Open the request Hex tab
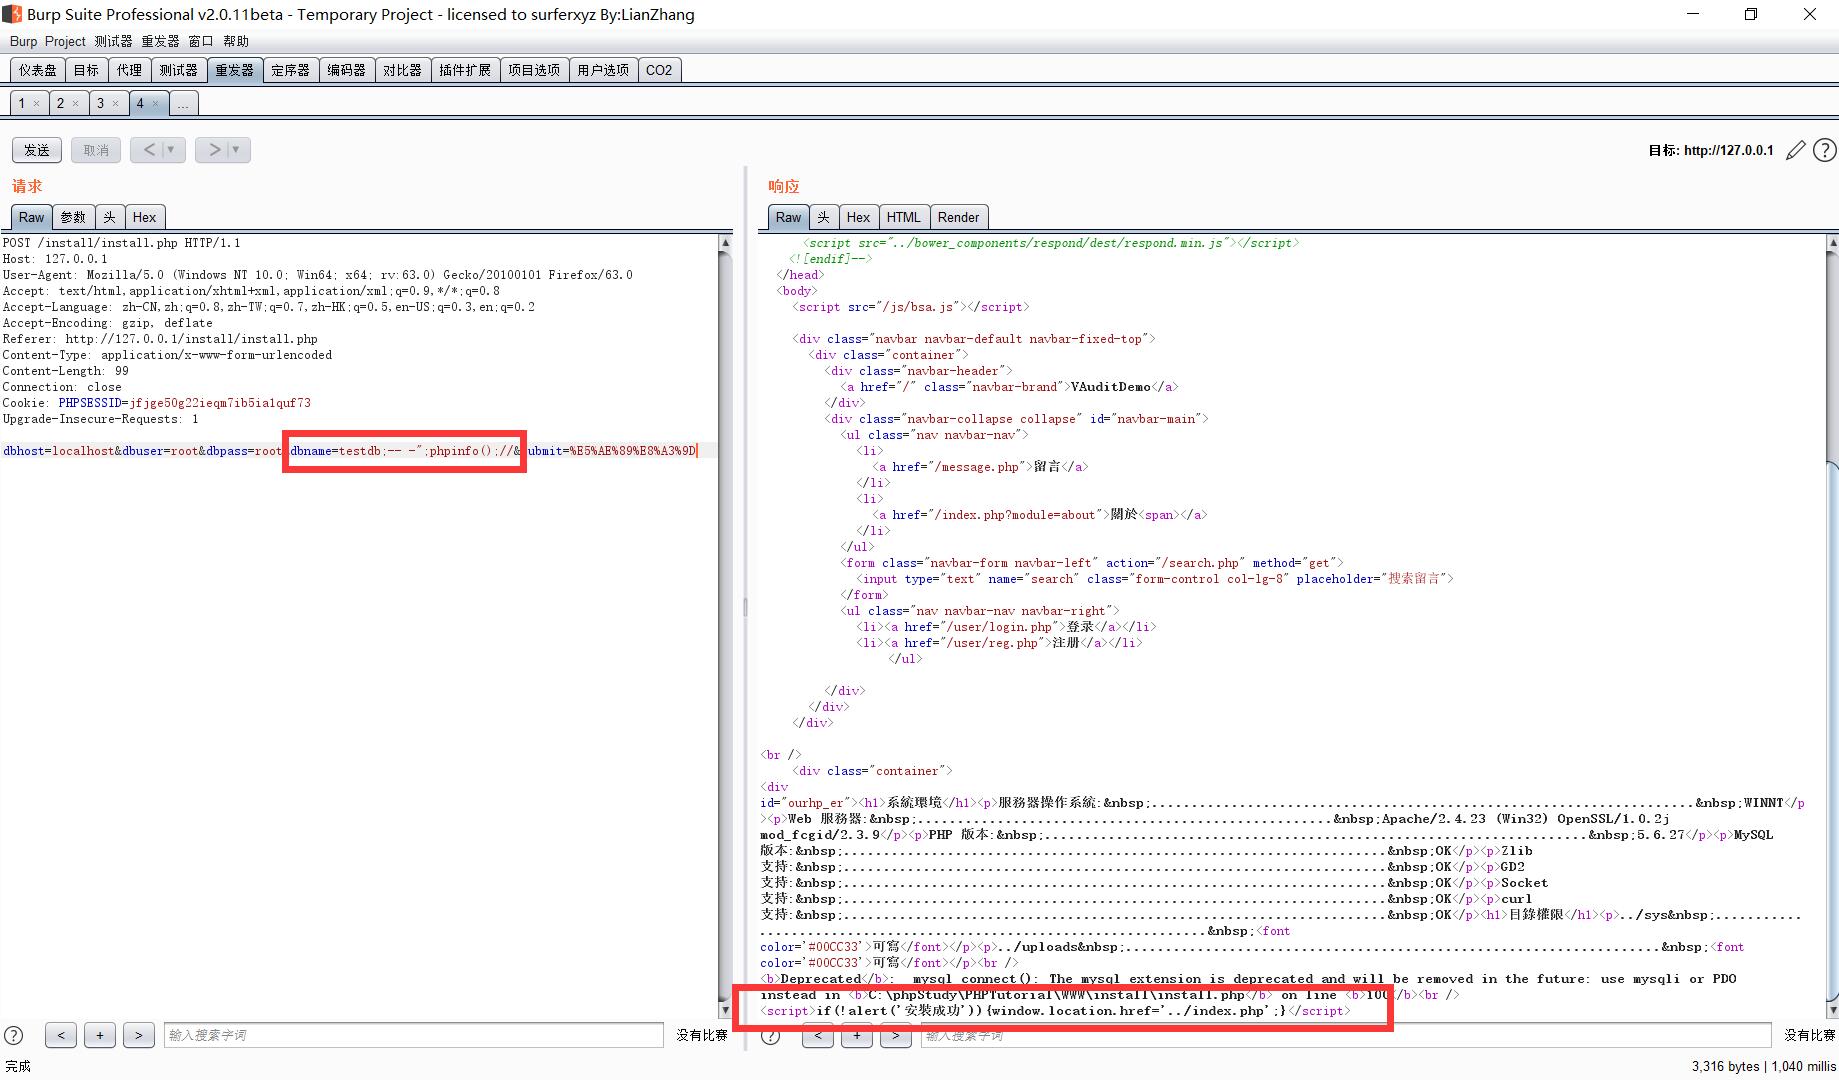Image resolution: width=1839 pixels, height=1080 pixels. click(x=144, y=217)
